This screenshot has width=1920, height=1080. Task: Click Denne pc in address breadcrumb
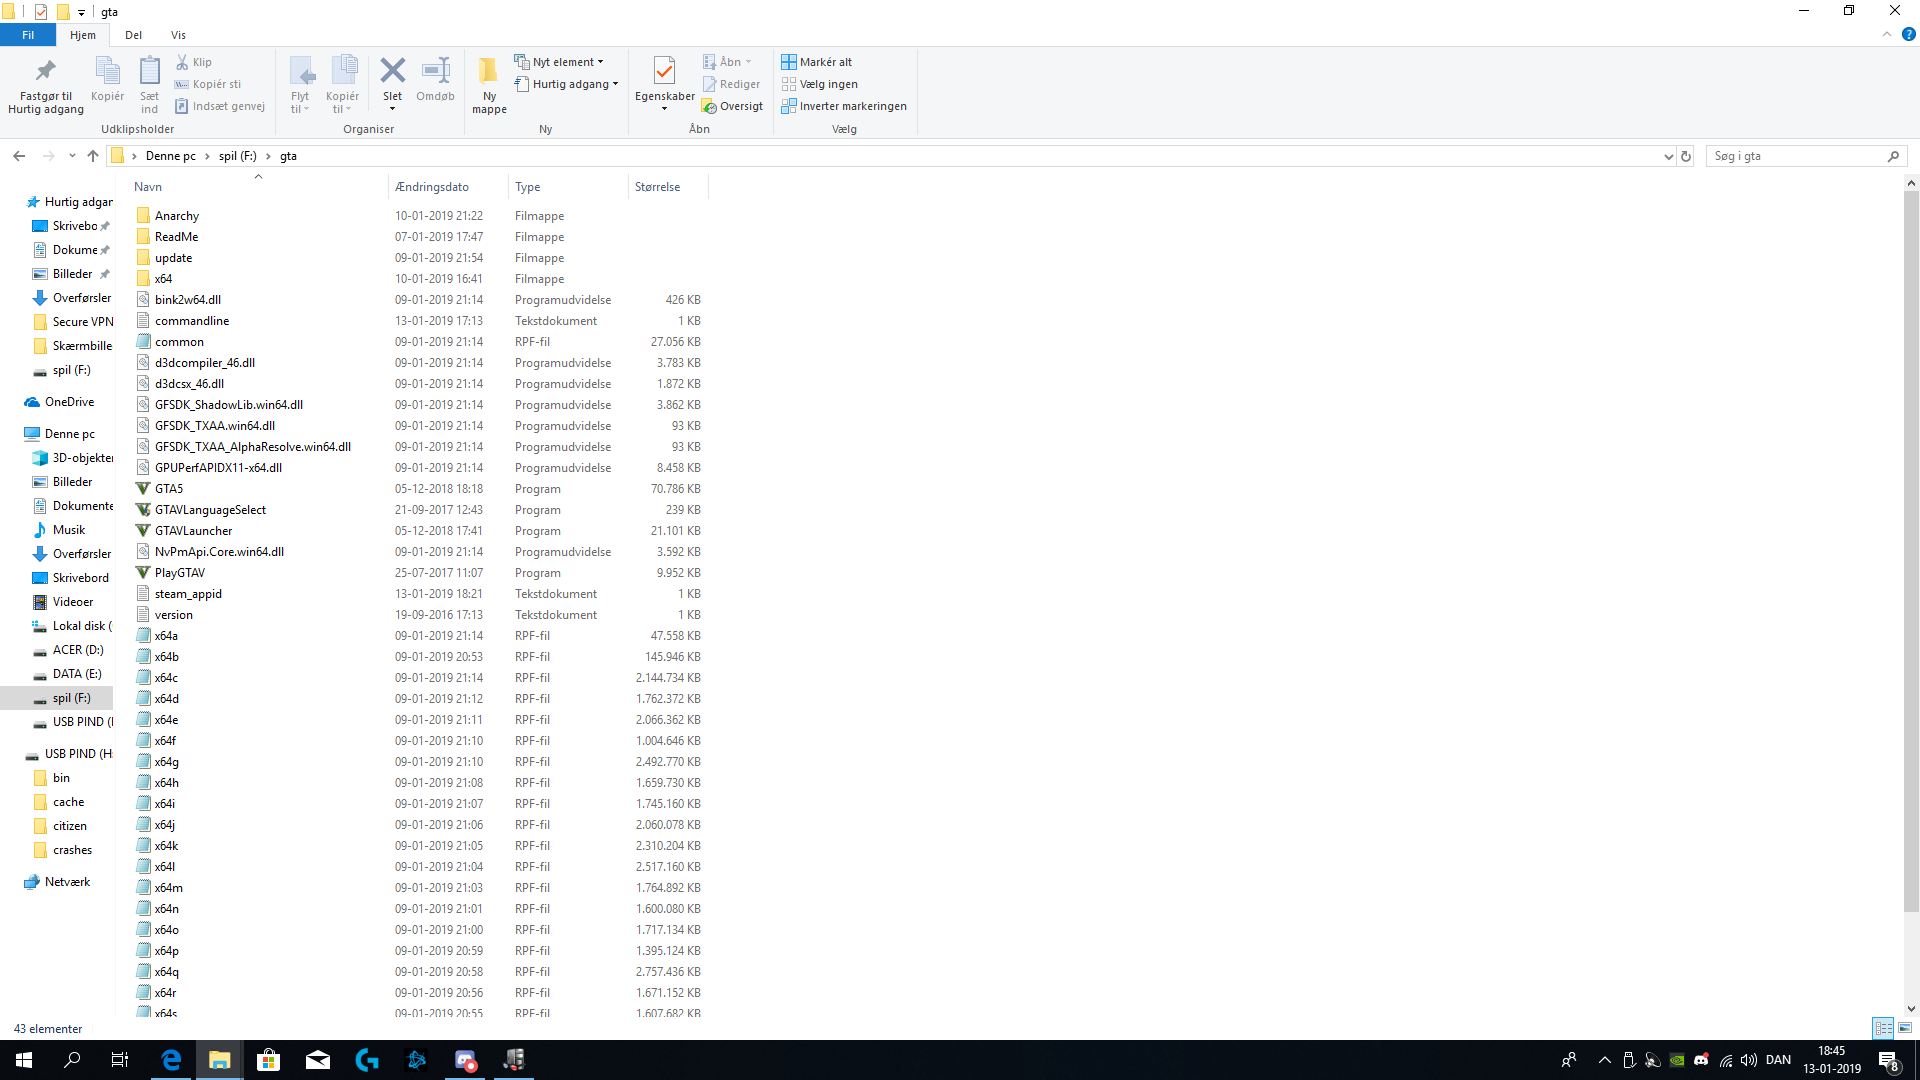171,156
